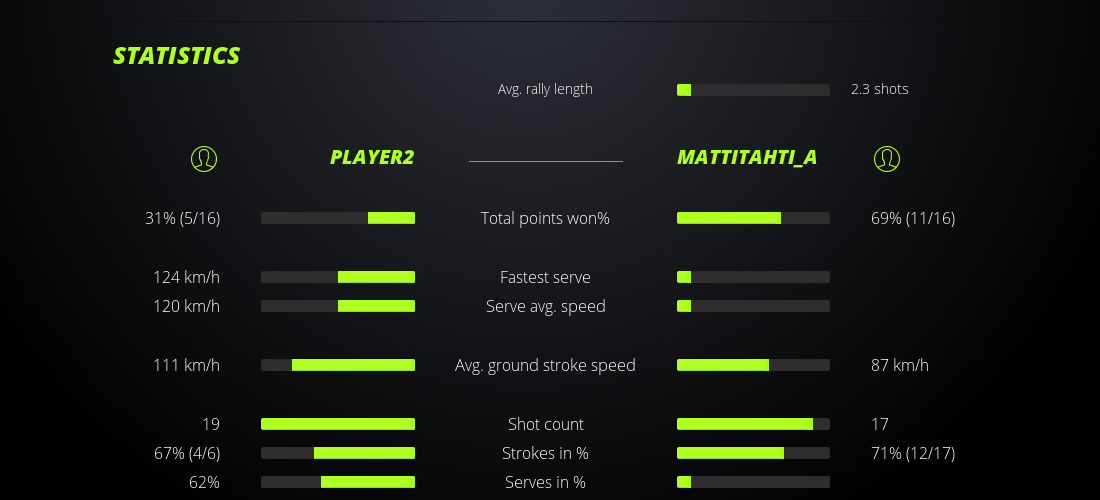
Task: Click PLAYER2's Total points won bar
Action: pos(338,218)
